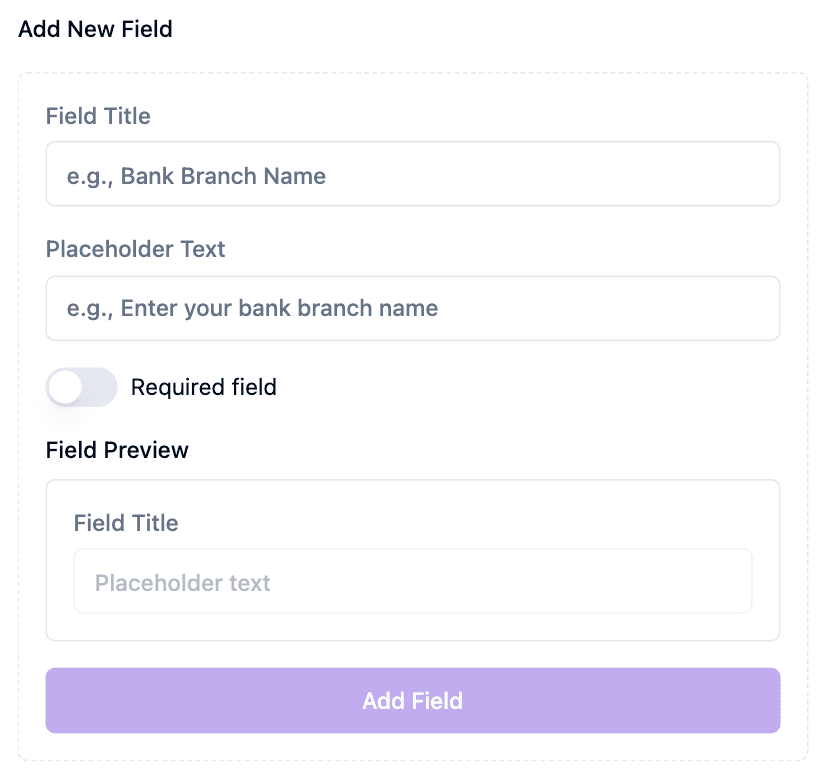The width and height of the screenshot is (830, 775).
Task: Click inside the preview Placeholder text input
Action: point(412,581)
